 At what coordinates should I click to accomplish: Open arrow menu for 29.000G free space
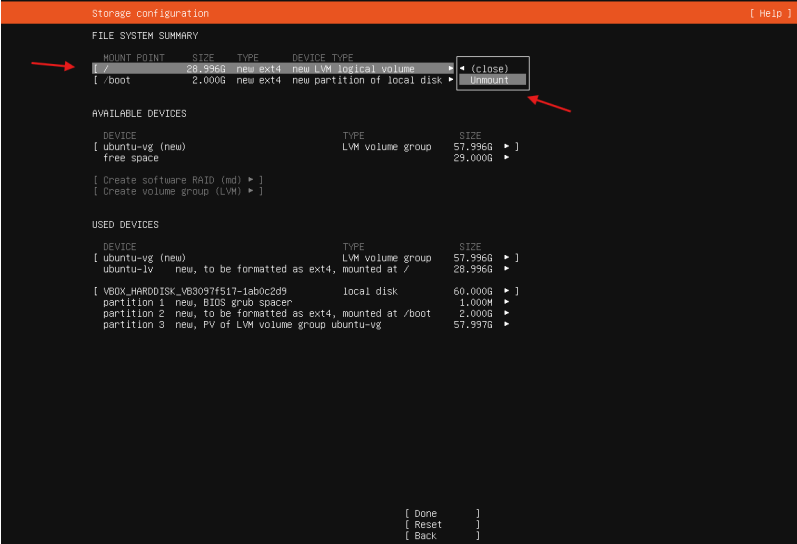507,158
